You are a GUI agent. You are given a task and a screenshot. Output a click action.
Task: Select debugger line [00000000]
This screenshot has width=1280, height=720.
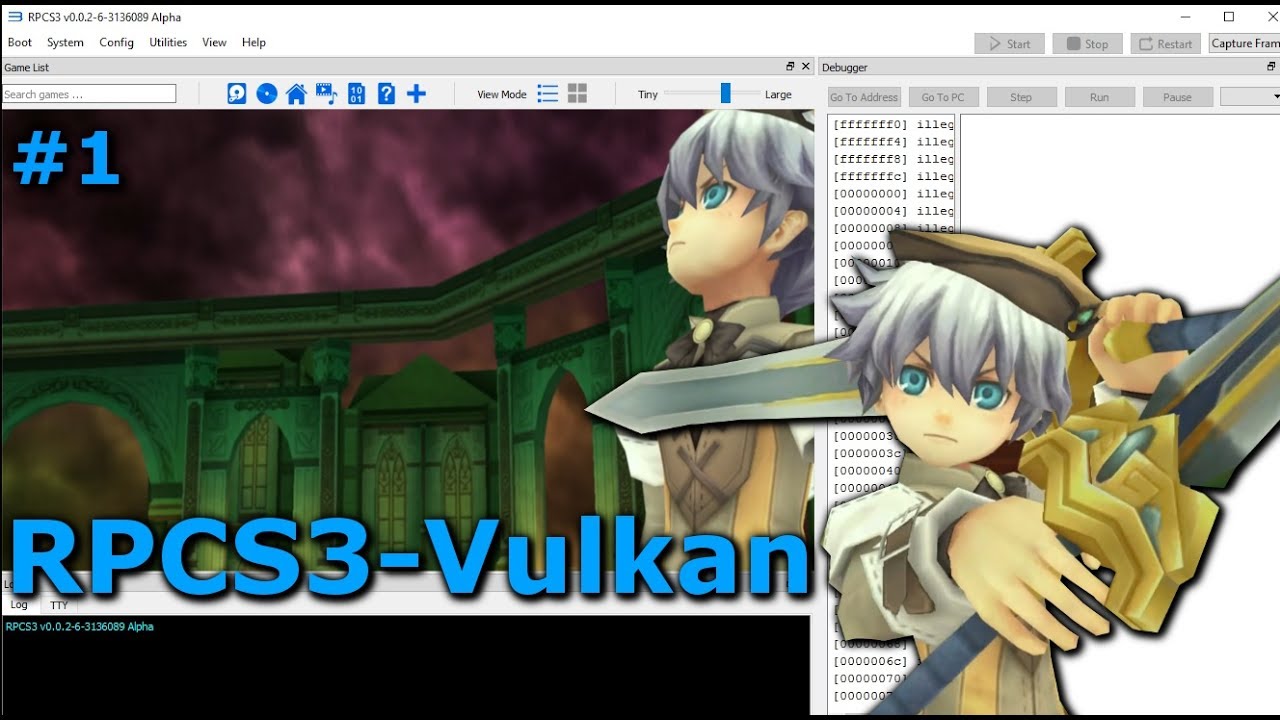tap(892, 194)
